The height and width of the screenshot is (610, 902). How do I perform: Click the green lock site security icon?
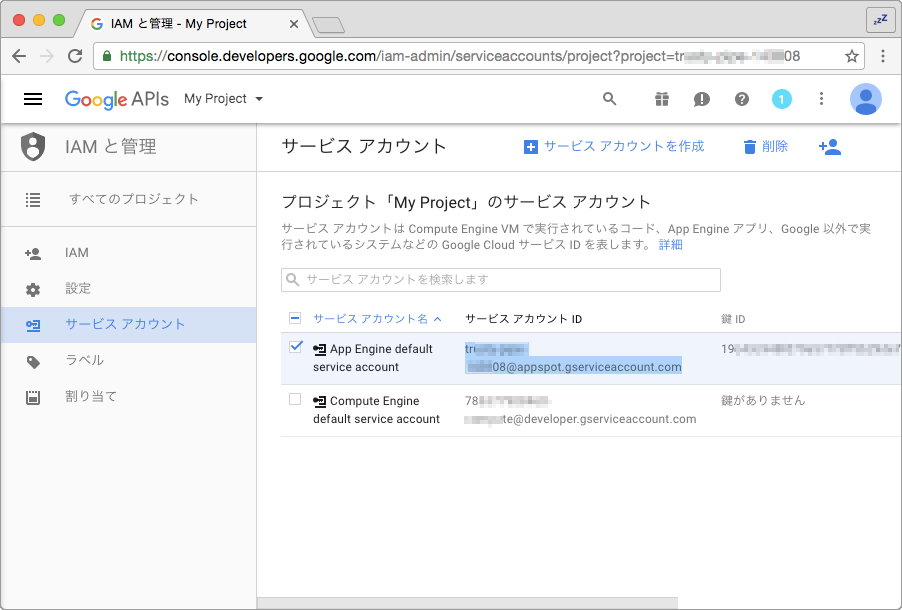click(x=106, y=56)
